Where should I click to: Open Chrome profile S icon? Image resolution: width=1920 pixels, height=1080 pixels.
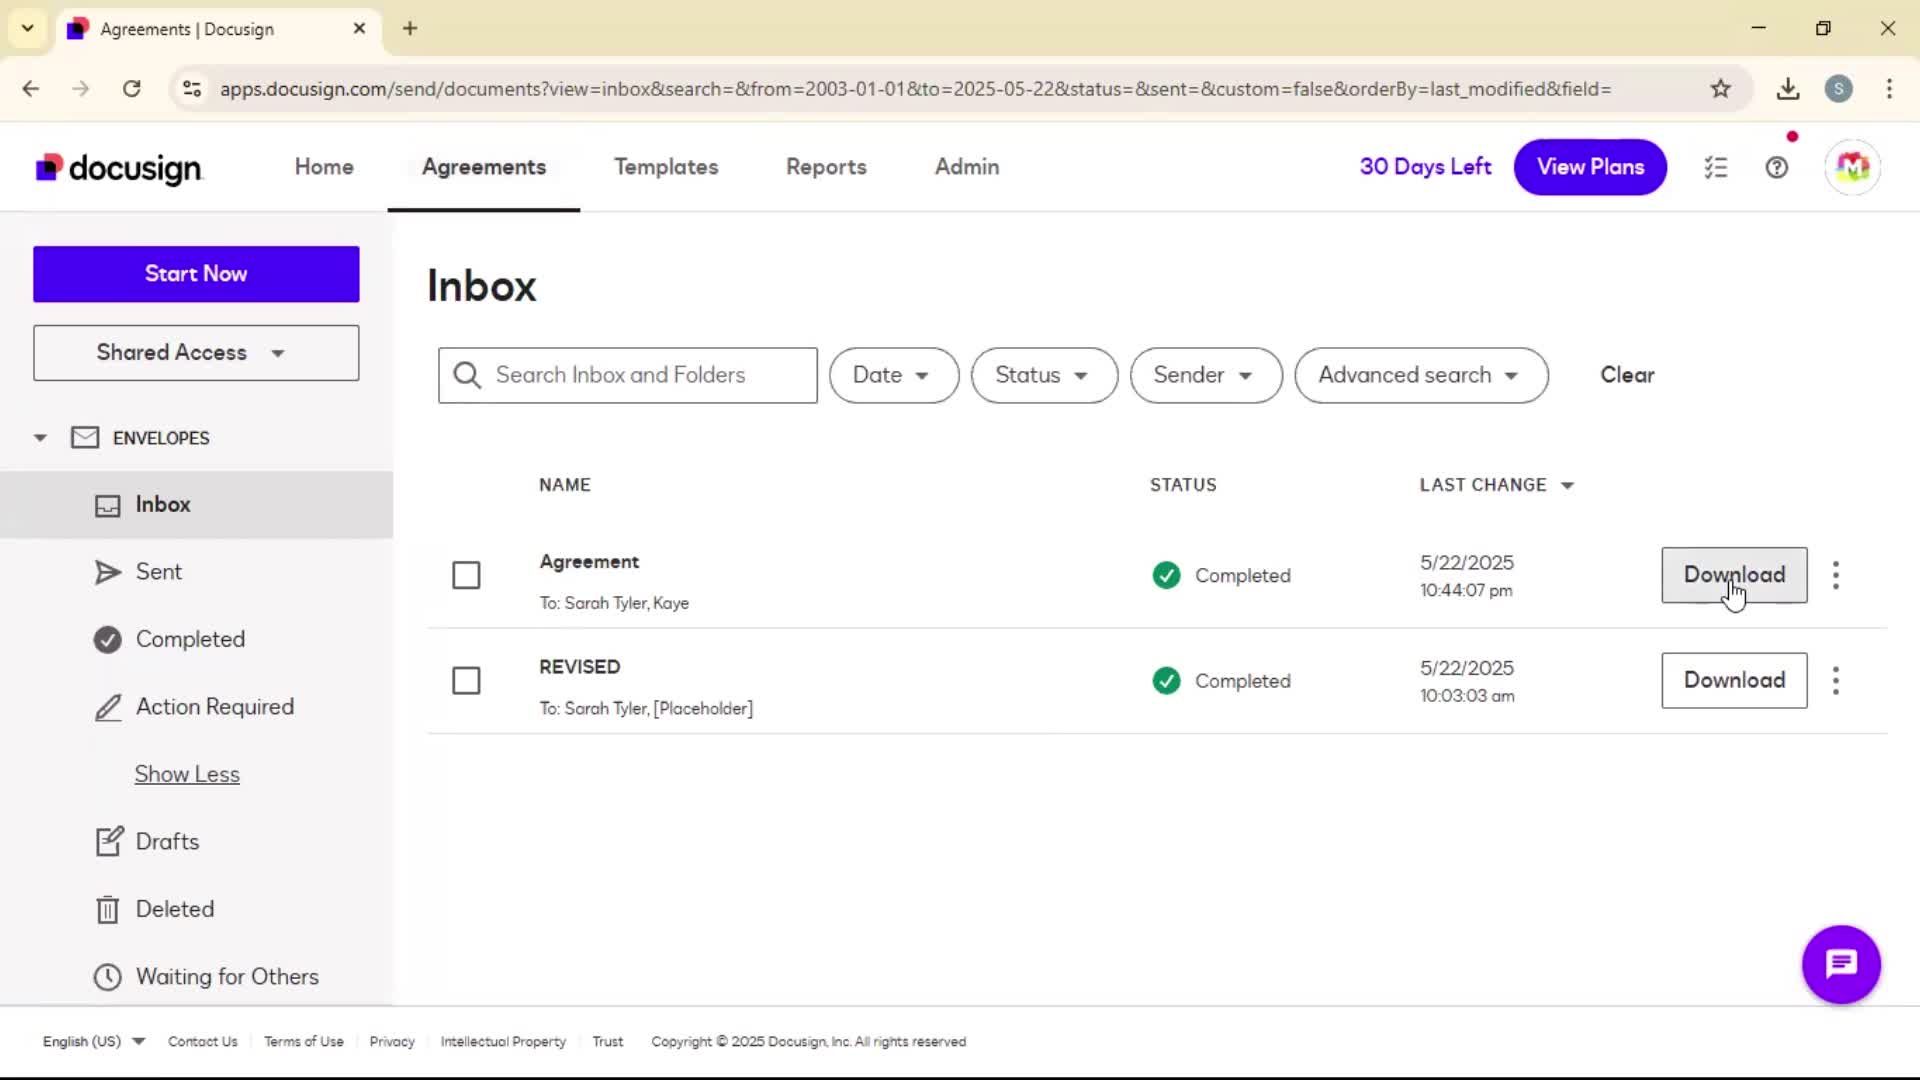[x=1838, y=89]
